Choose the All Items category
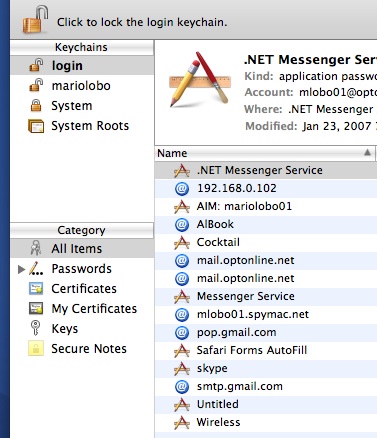The height and width of the screenshot is (438, 377). (82, 249)
